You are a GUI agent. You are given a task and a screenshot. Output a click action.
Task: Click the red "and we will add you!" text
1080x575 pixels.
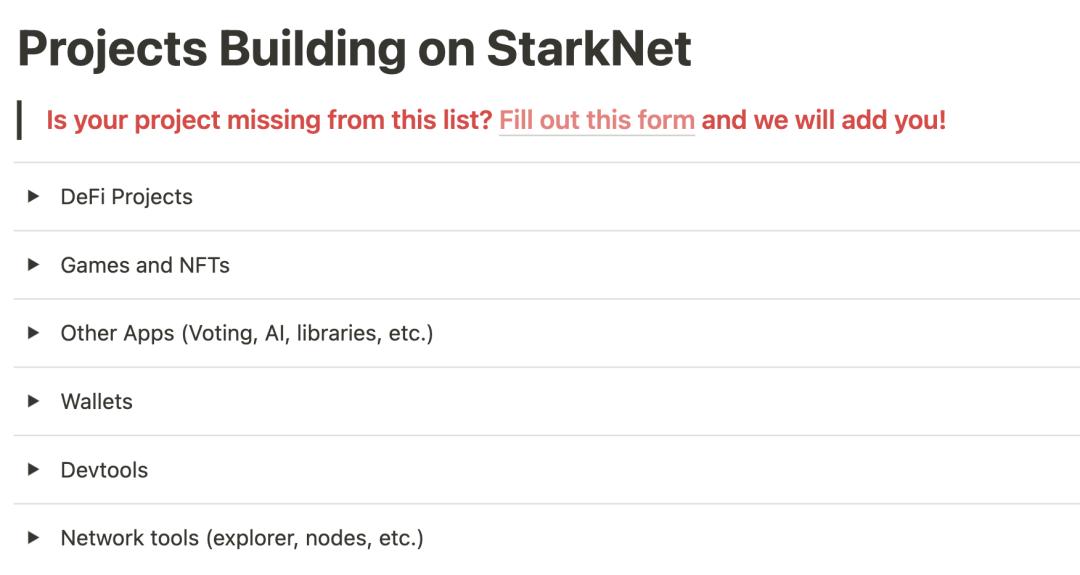pyautogui.click(x=824, y=121)
